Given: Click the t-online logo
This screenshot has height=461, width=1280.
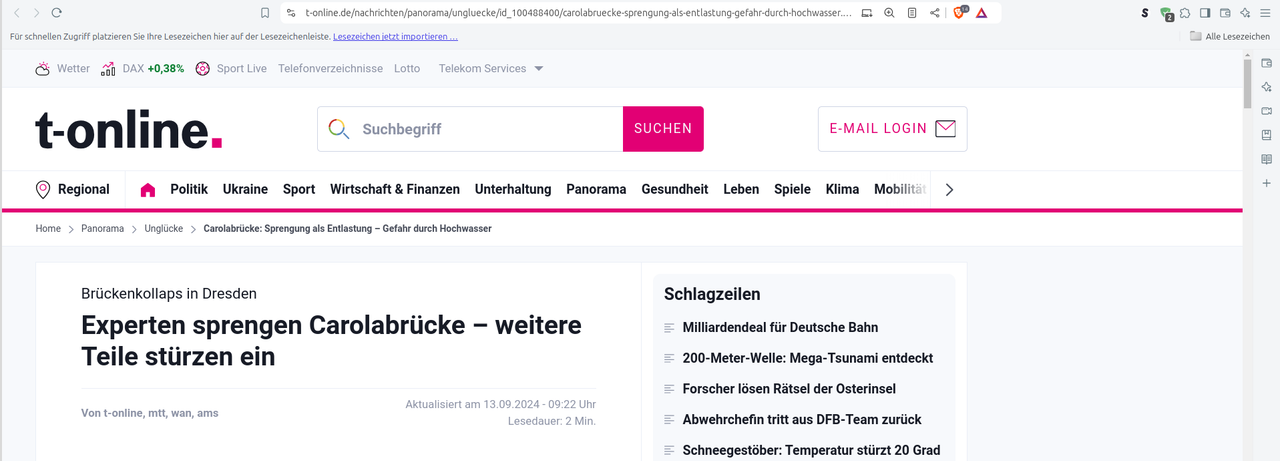Looking at the screenshot, I should [129, 130].
